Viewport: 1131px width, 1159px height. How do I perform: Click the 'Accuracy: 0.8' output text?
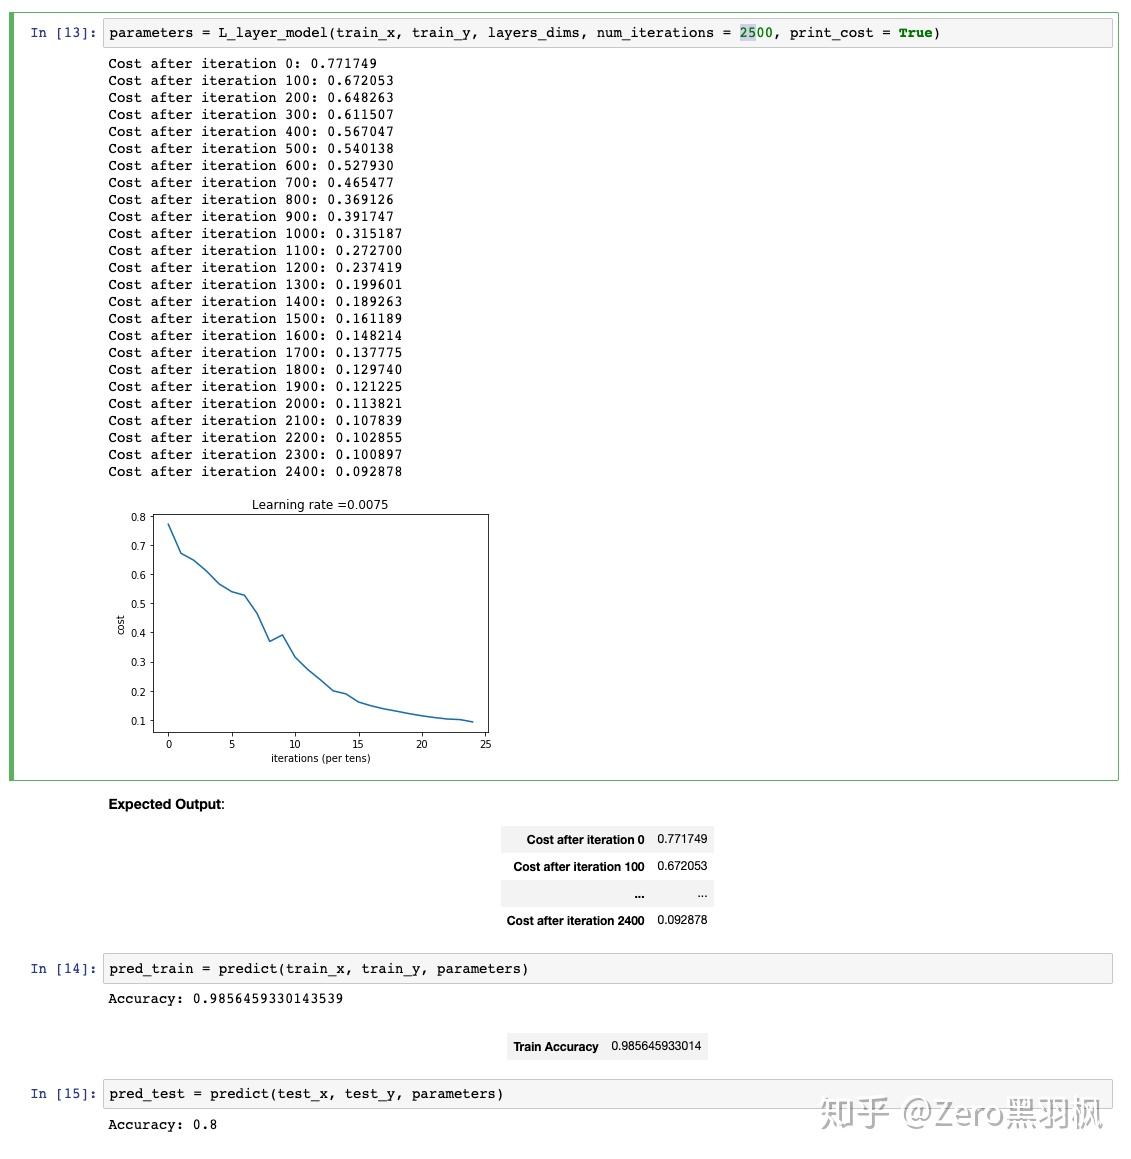point(163,1124)
